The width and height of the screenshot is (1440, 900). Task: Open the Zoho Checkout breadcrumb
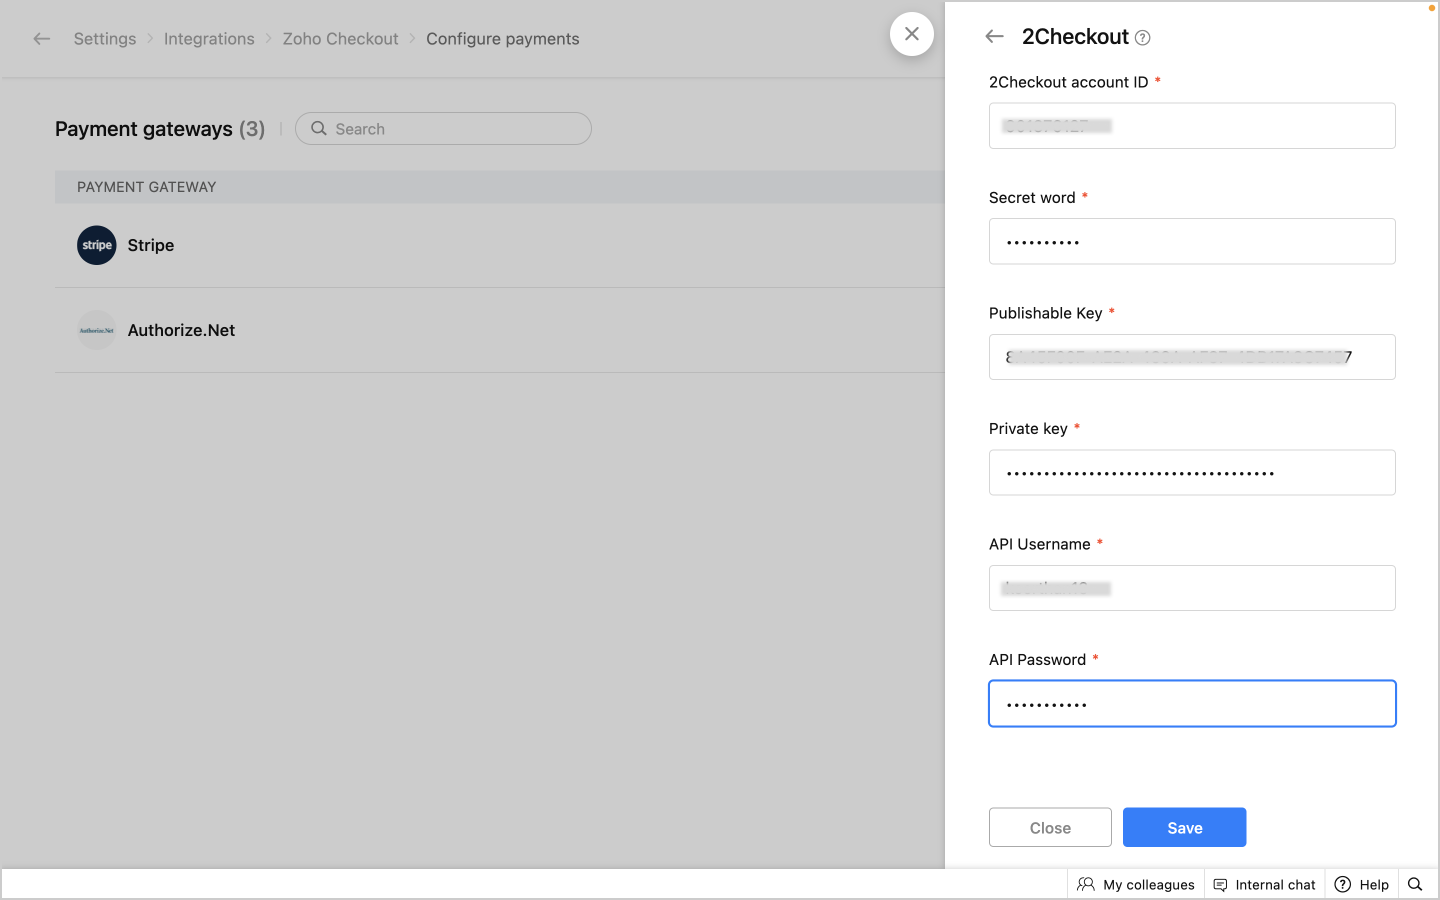point(340,39)
